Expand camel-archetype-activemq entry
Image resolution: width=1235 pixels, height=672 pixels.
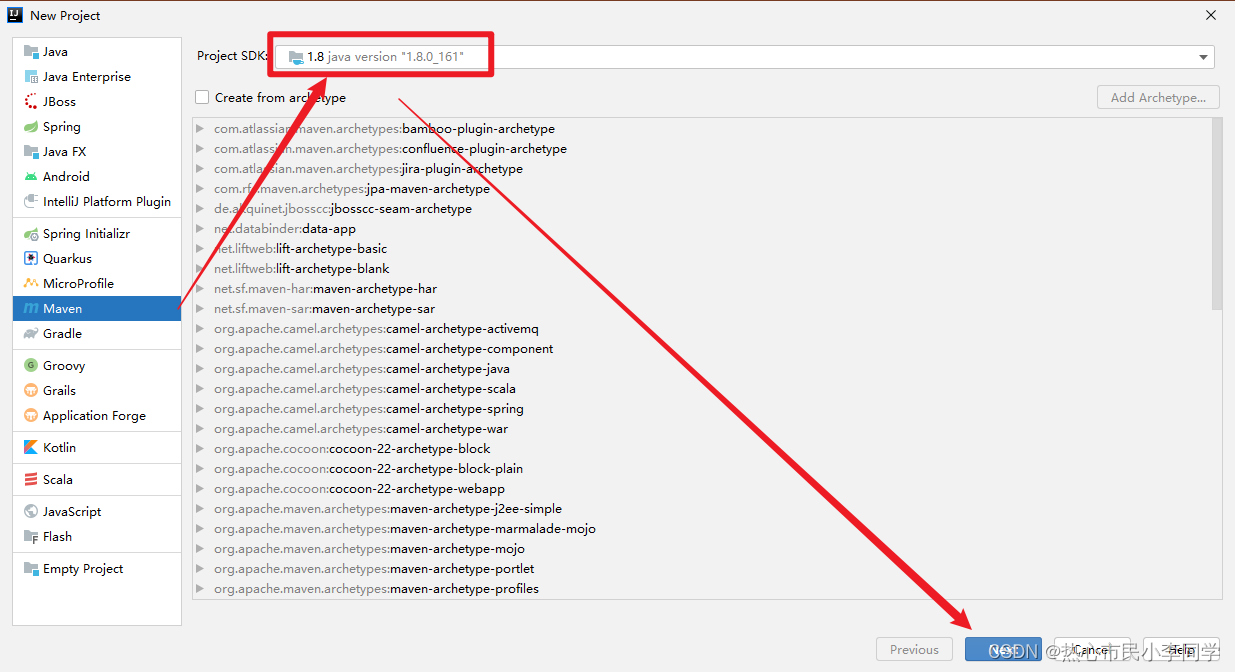click(201, 329)
